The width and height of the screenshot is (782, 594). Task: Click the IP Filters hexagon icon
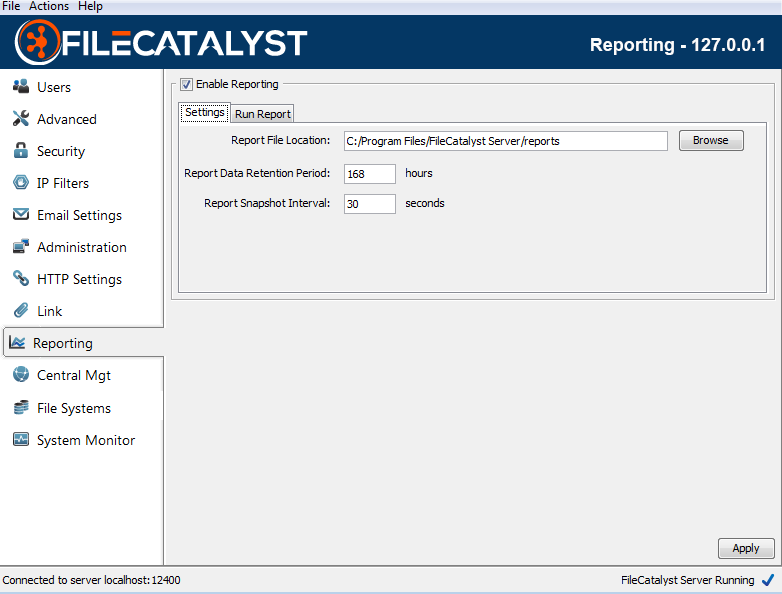pos(20,182)
